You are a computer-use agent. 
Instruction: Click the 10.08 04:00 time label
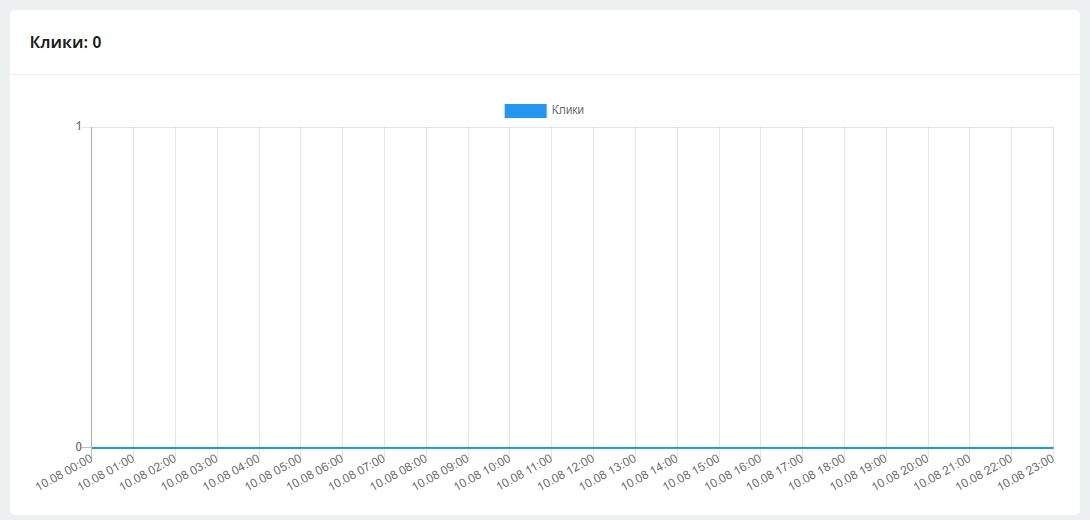coord(232,471)
